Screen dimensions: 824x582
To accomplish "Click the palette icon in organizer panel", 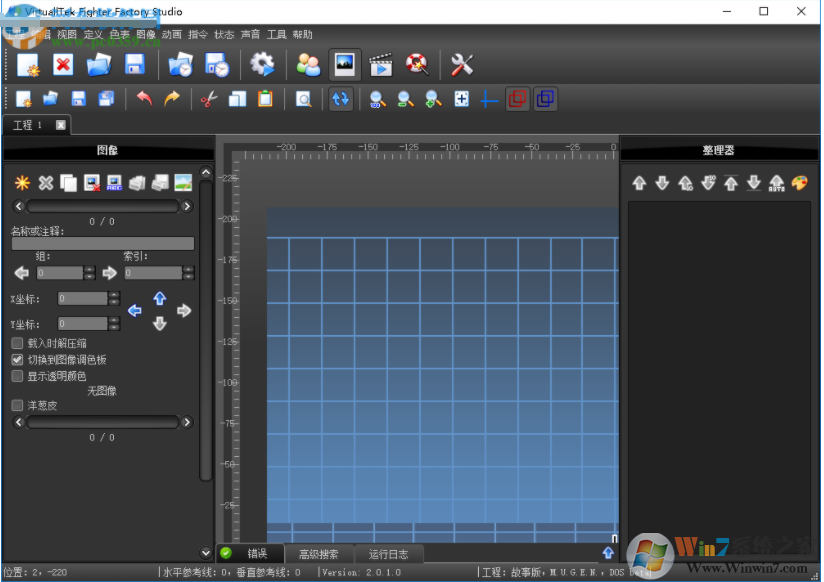I will pyautogui.click(x=799, y=183).
